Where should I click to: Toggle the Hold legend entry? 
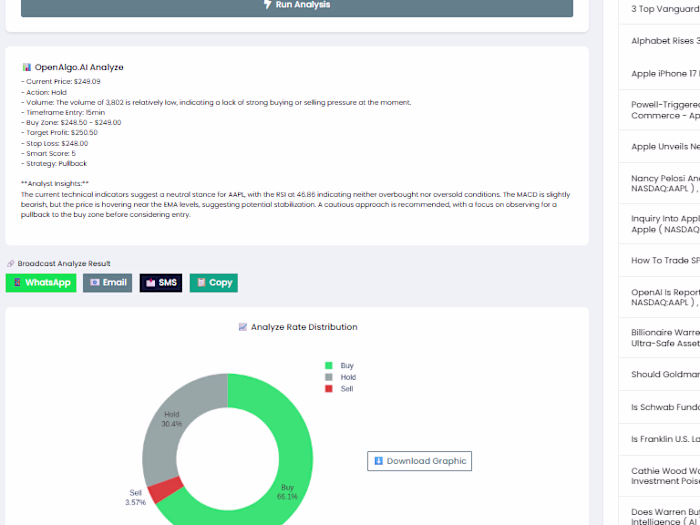click(341, 377)
